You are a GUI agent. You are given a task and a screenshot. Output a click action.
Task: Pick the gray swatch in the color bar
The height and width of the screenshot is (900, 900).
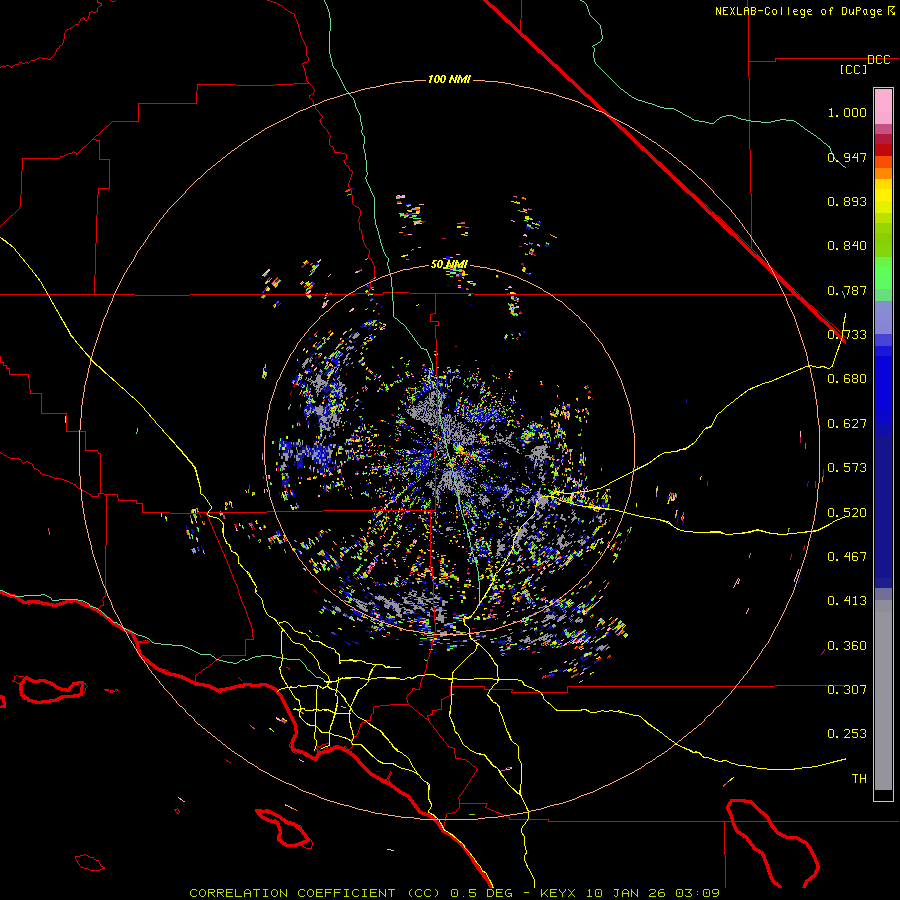pos(883,695)
